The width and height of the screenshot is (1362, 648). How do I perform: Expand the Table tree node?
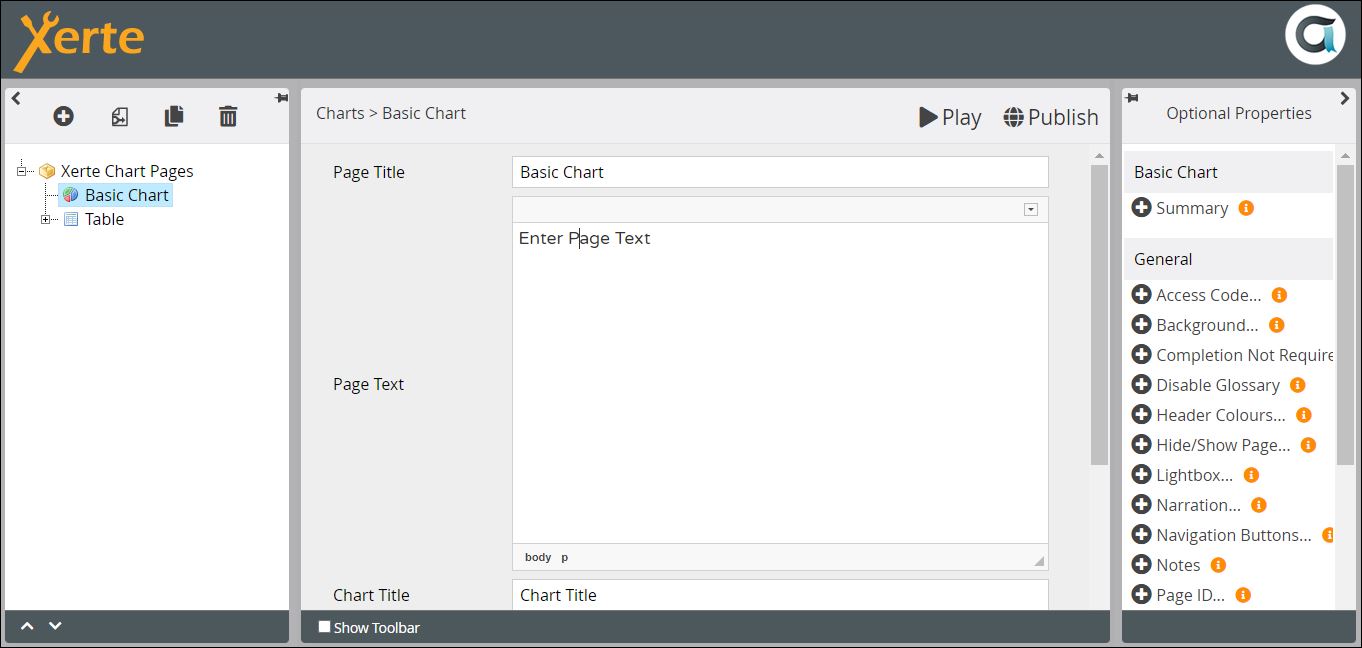pos(46,220)
